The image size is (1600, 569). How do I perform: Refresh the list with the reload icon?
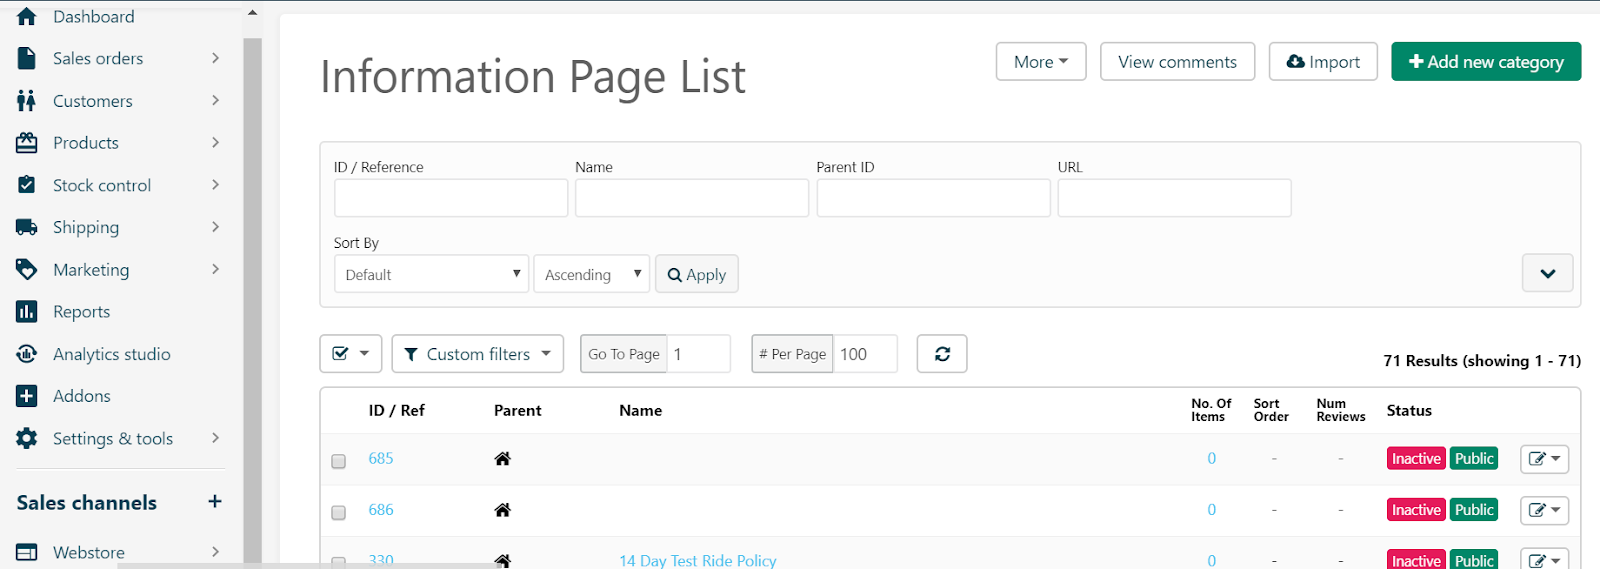(942, 354)
